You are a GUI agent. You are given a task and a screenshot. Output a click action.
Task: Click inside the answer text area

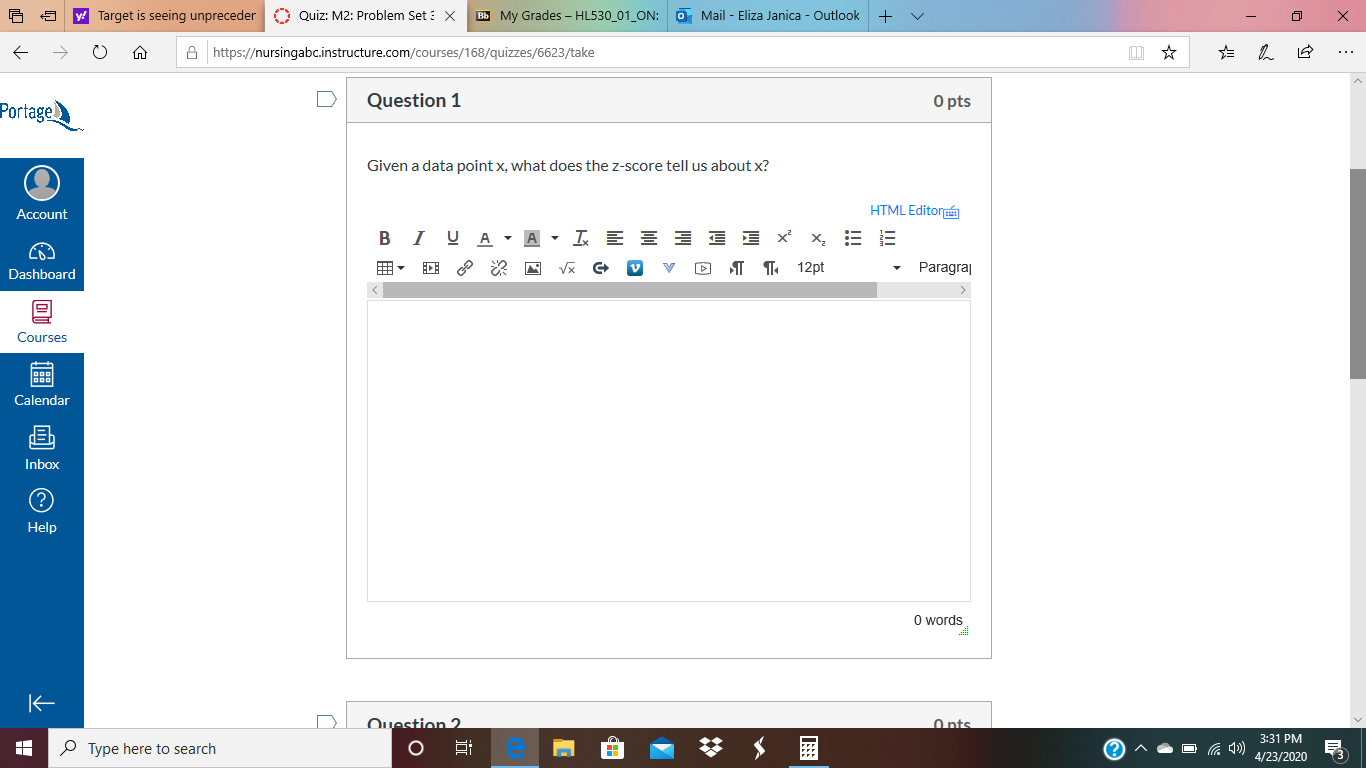pos(668,450)
